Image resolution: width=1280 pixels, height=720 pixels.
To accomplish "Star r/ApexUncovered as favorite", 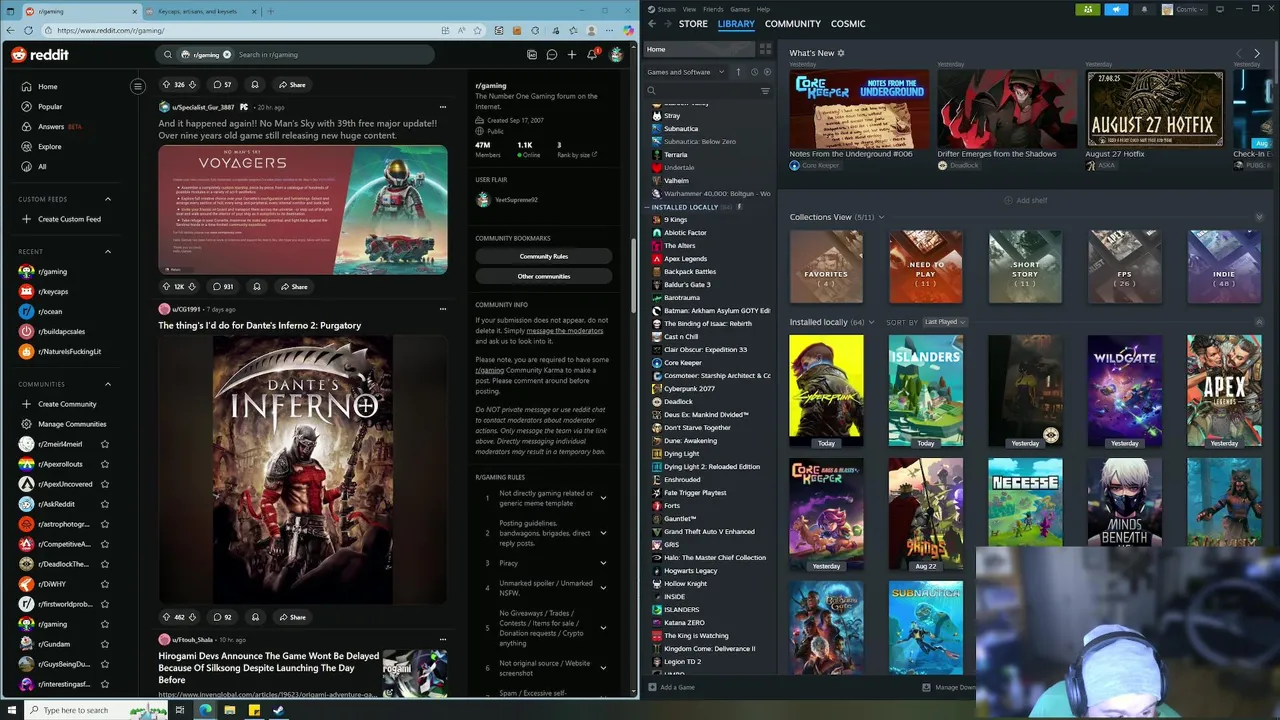I will click(x=104, y=484).
